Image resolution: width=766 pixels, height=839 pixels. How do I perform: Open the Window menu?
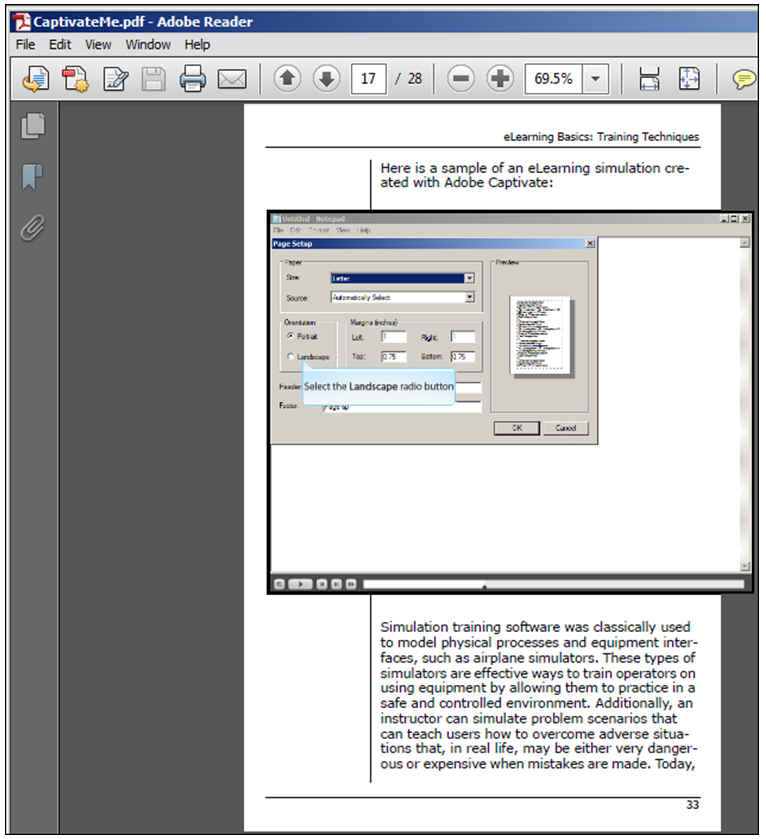(148, 45)
